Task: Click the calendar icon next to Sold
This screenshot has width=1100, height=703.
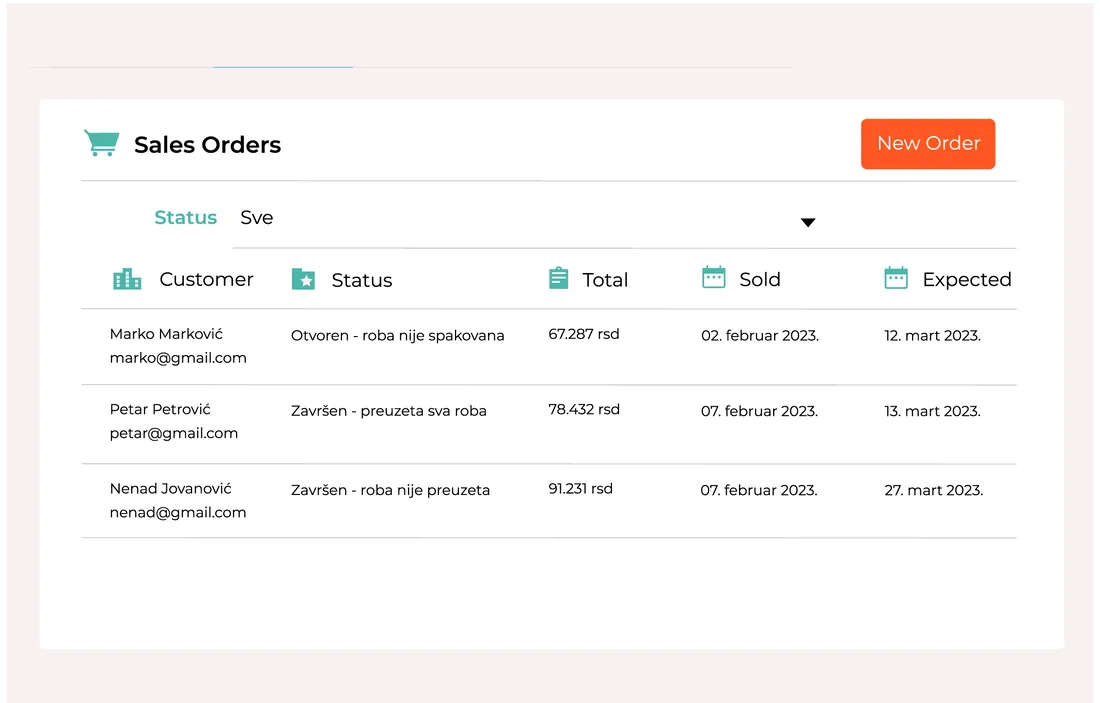Action: (713, 277)
